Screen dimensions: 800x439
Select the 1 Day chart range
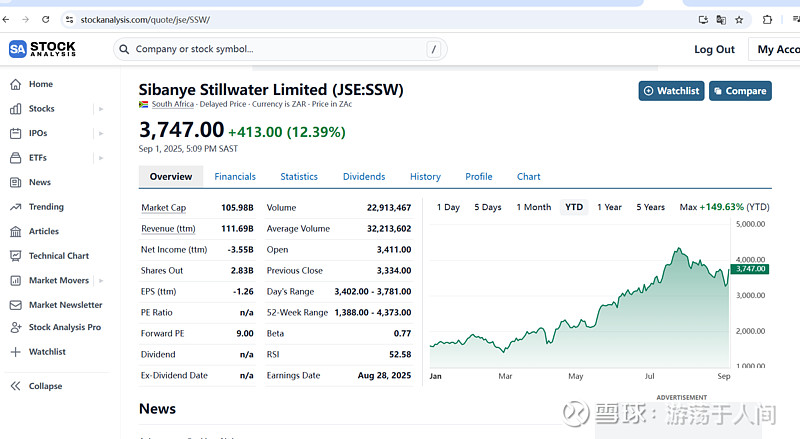448,207
